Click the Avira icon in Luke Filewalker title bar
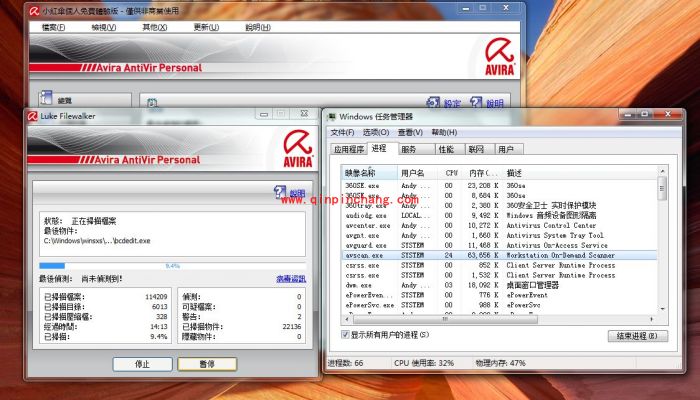700x400 pixels. 33,116
